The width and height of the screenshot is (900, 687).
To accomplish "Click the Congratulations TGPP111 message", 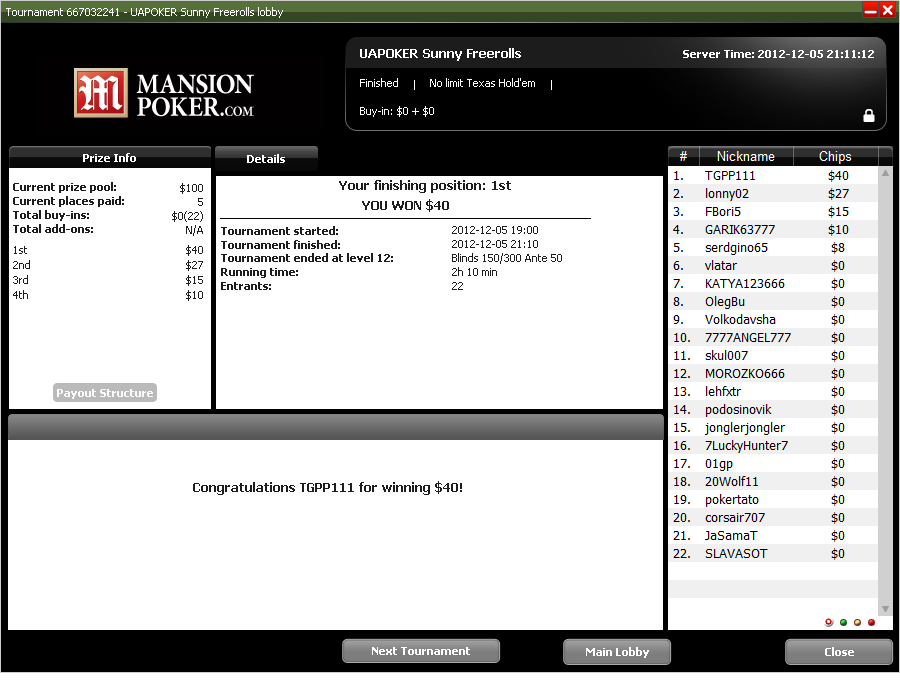I will pos(327,487).
